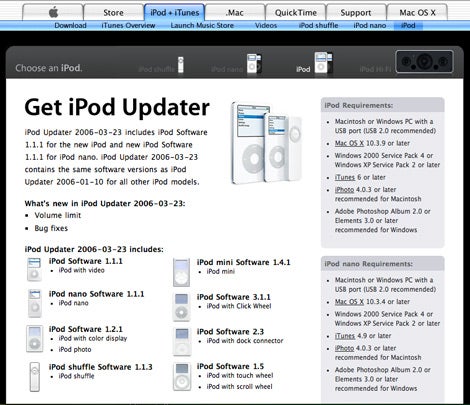Click 'iPod photo' bullet text
This screenshot has width=470, height=405.
coord(75,349)
